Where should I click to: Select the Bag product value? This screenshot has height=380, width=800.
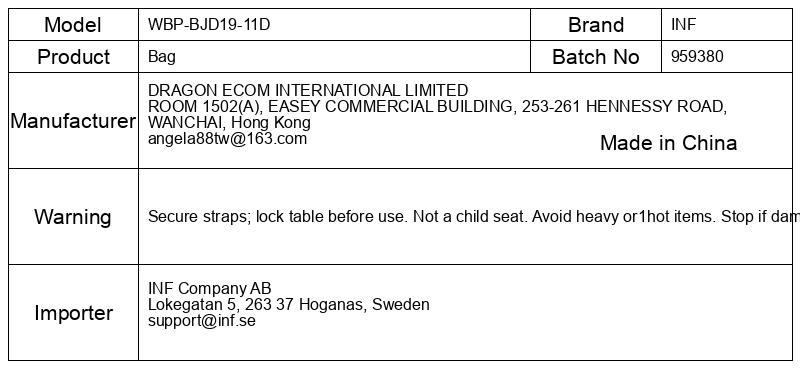162,57
